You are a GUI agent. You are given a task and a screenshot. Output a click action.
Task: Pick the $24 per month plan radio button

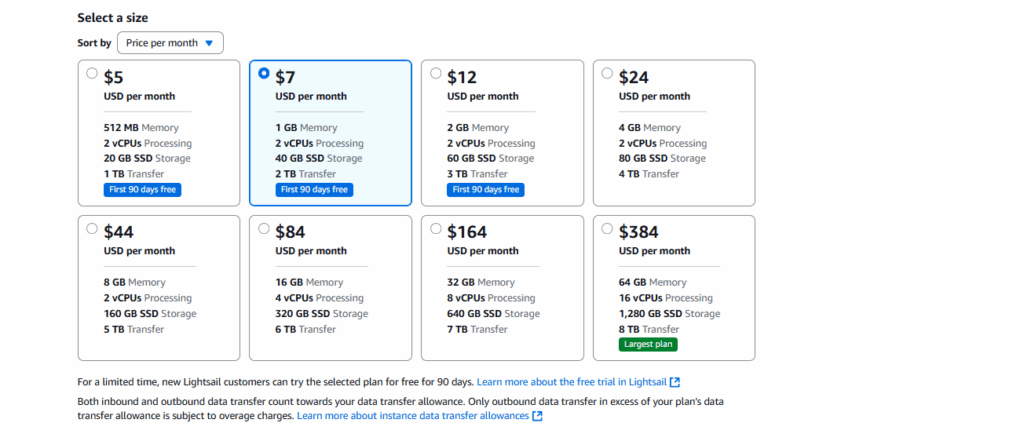607,73
